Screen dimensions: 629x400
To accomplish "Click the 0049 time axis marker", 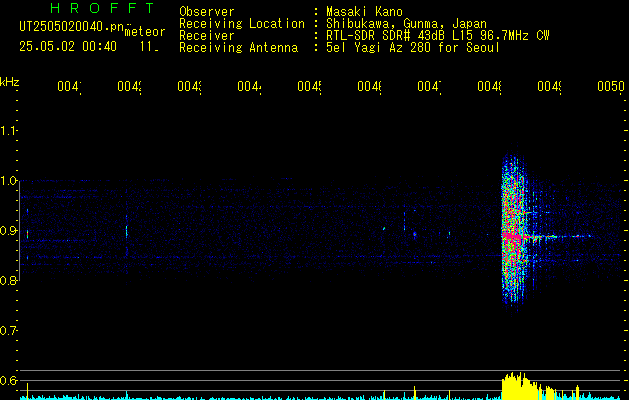I will pyautogui.click(x=549, y=86).
